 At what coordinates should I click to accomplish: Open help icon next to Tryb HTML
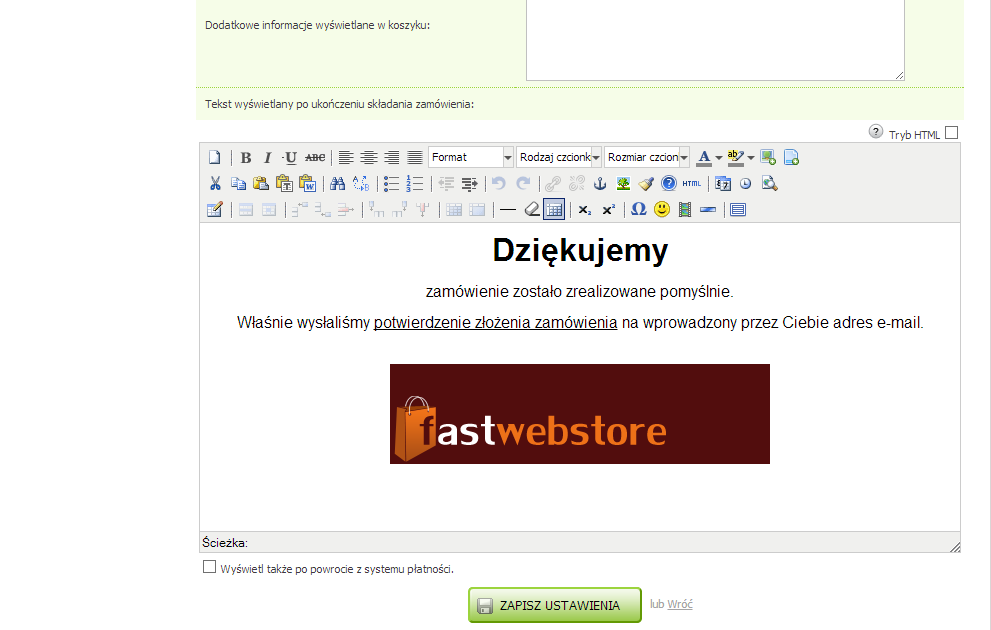coord(875,131)
